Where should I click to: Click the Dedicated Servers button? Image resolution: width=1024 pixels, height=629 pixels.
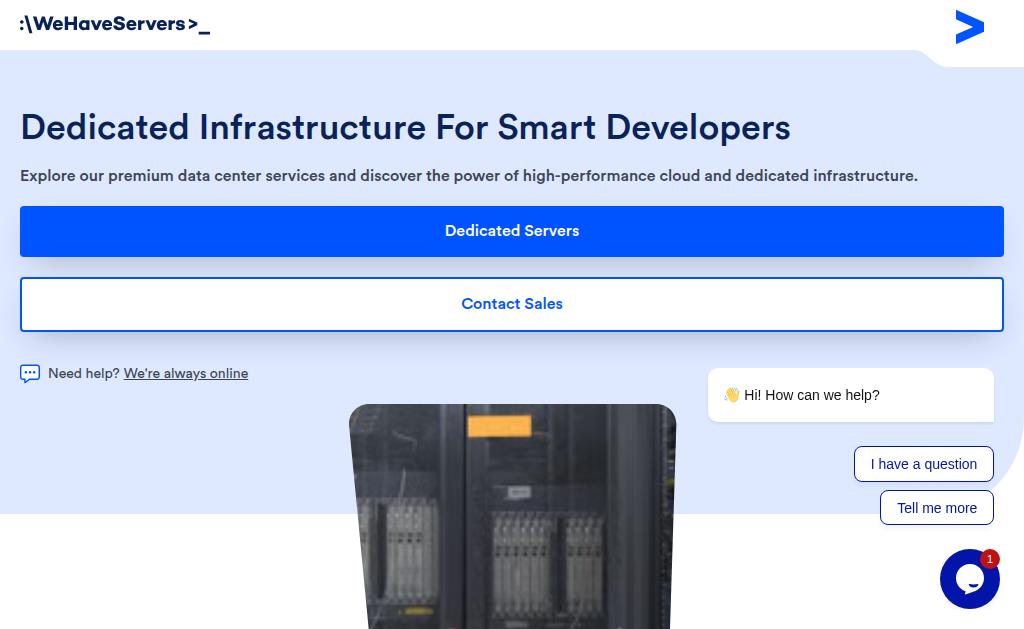[x=511, y=231]
